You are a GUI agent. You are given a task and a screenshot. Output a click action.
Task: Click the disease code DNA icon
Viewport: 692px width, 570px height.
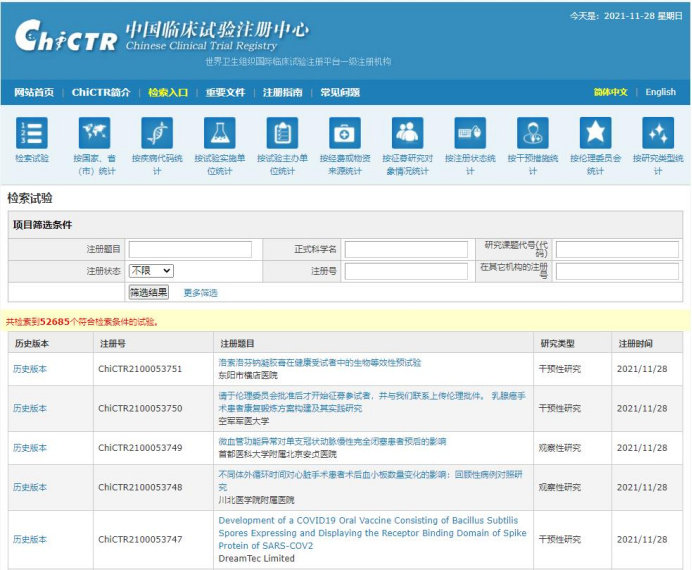(x=157, y=133)
